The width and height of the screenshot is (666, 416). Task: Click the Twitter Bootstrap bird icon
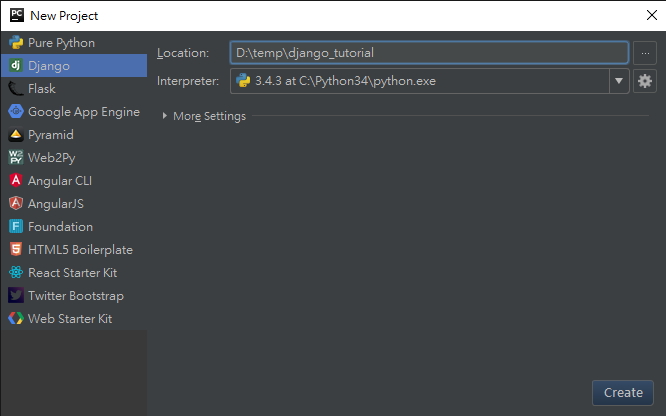click(16, 295)
